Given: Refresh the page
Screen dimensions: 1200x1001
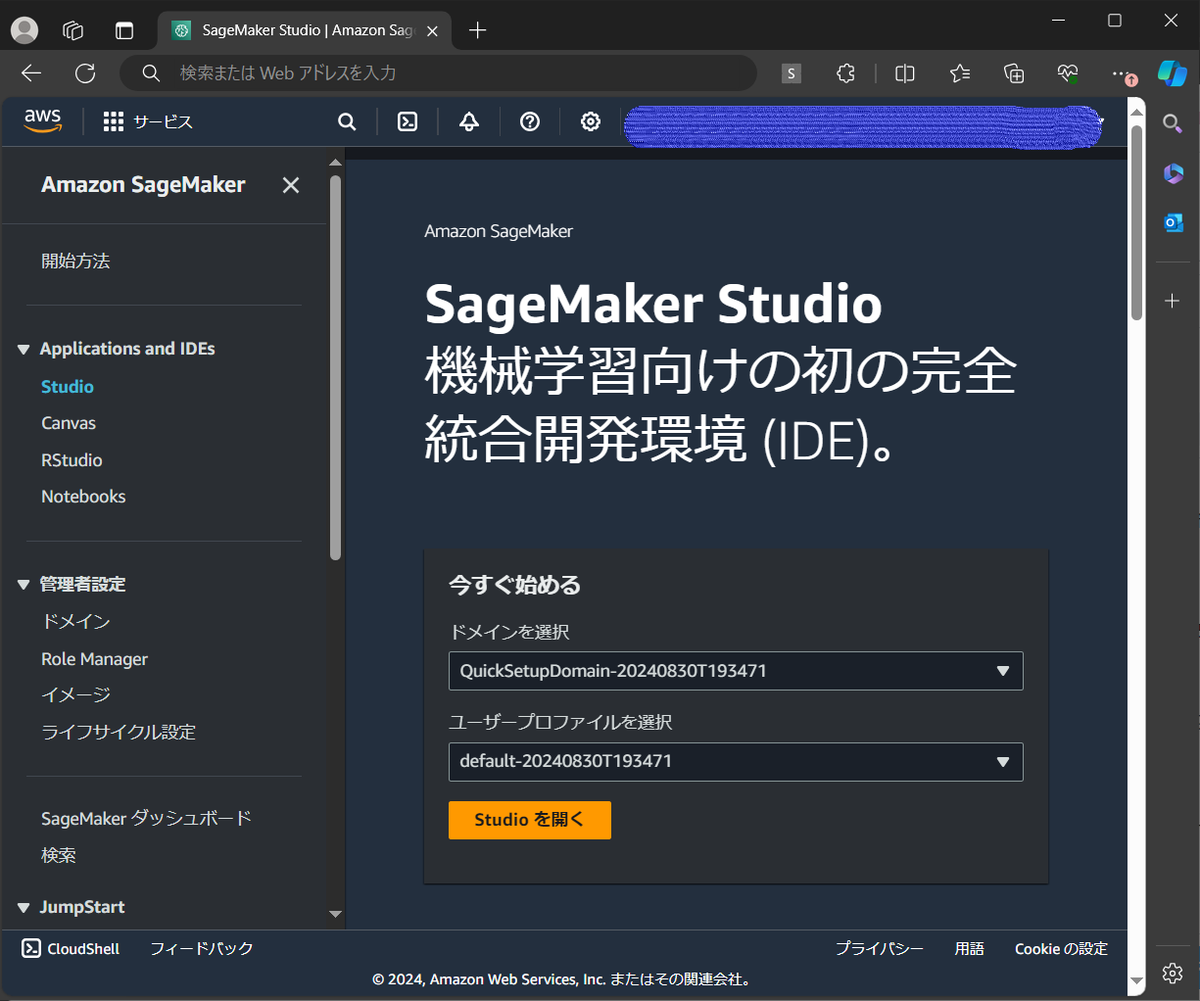Looking at the screenshot, I should pos(86,73).
